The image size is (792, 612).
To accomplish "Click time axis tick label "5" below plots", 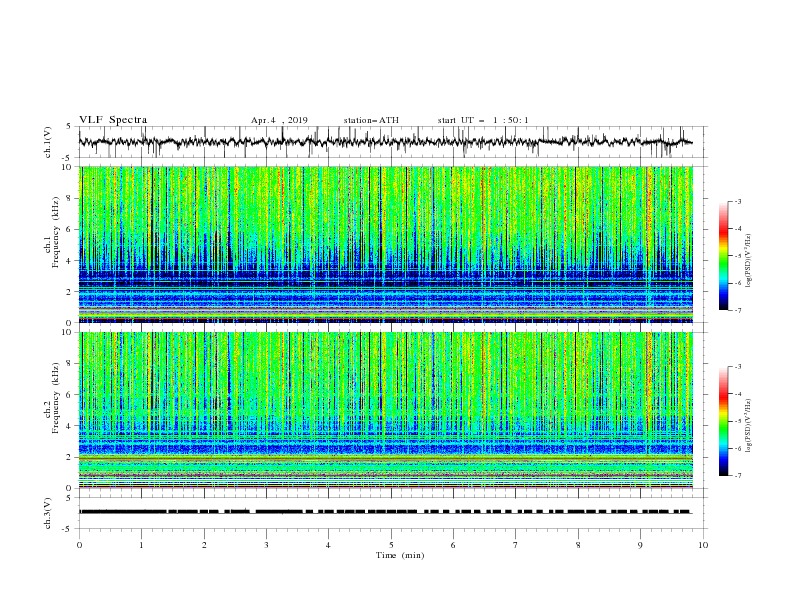I will click(x=391, y=545).
